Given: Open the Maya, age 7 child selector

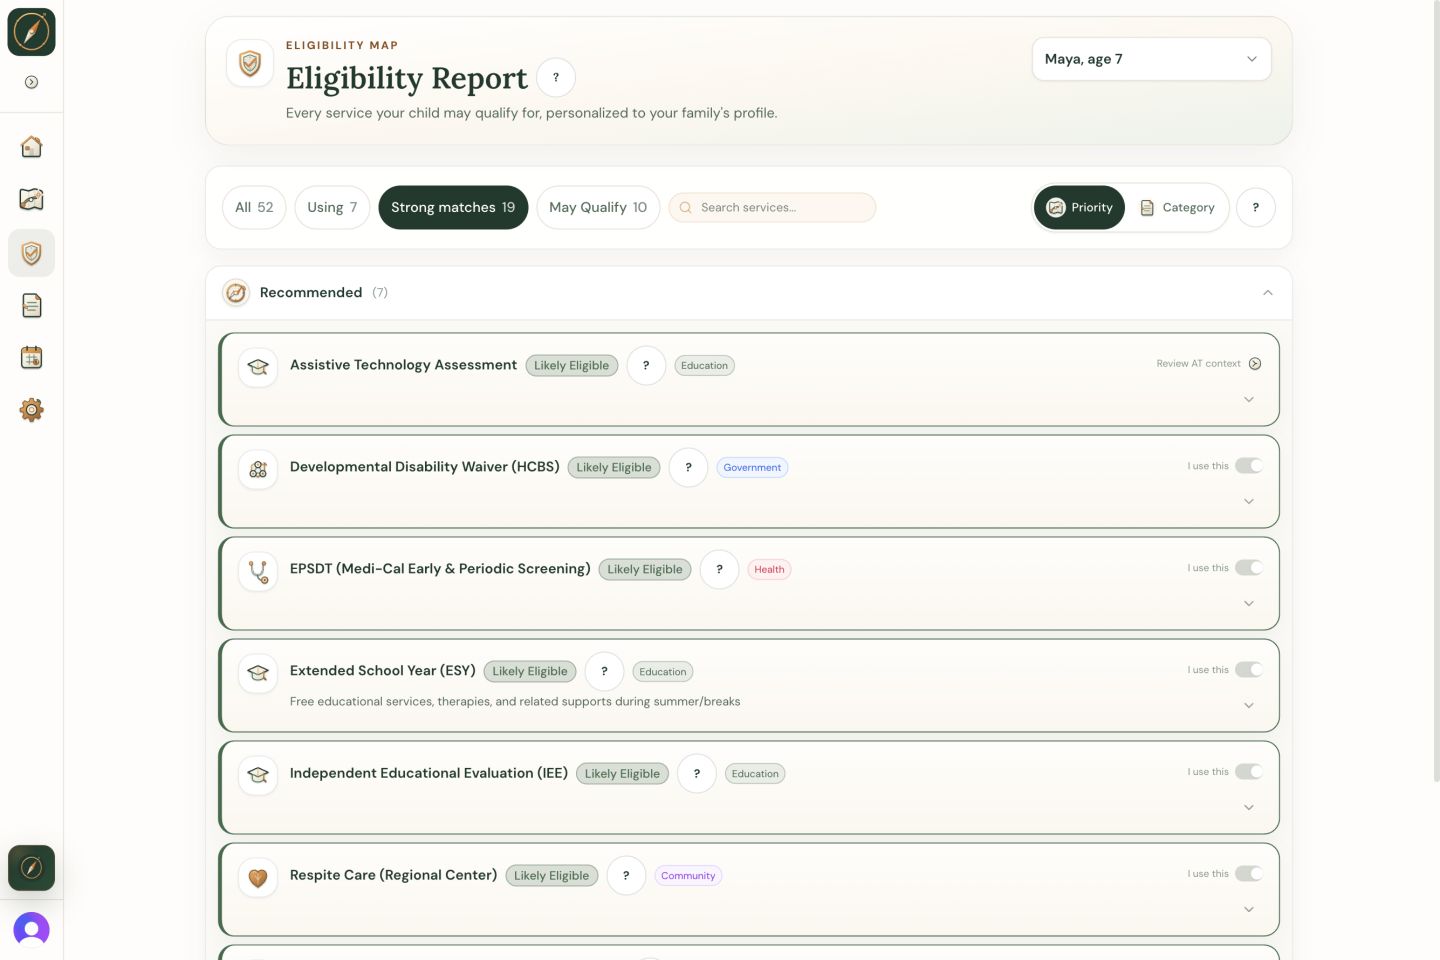Looking at the screenshot, I should [1151, 59].
